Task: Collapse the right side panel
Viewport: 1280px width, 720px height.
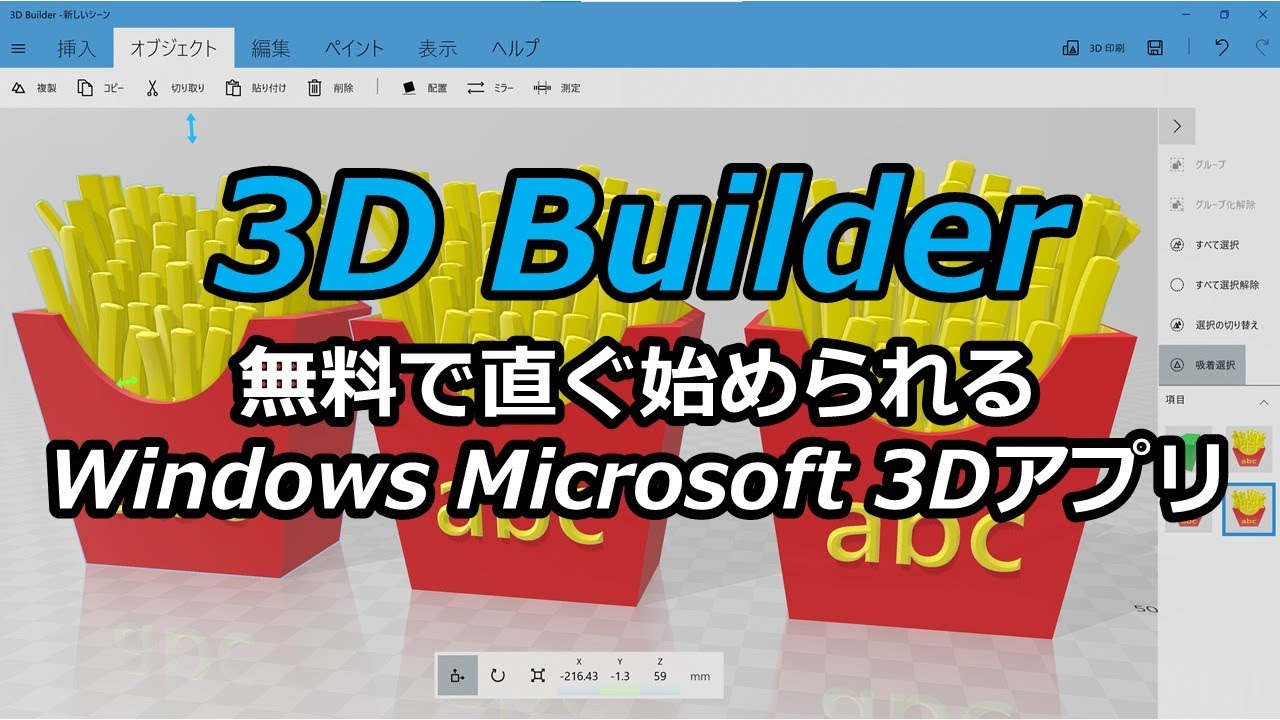Action: click(x=1177, y=126)
